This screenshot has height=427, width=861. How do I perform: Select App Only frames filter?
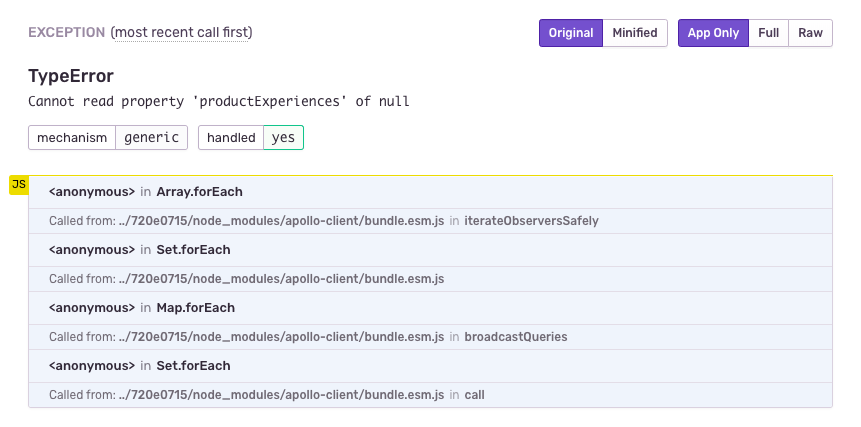click(x=713, y=33)
